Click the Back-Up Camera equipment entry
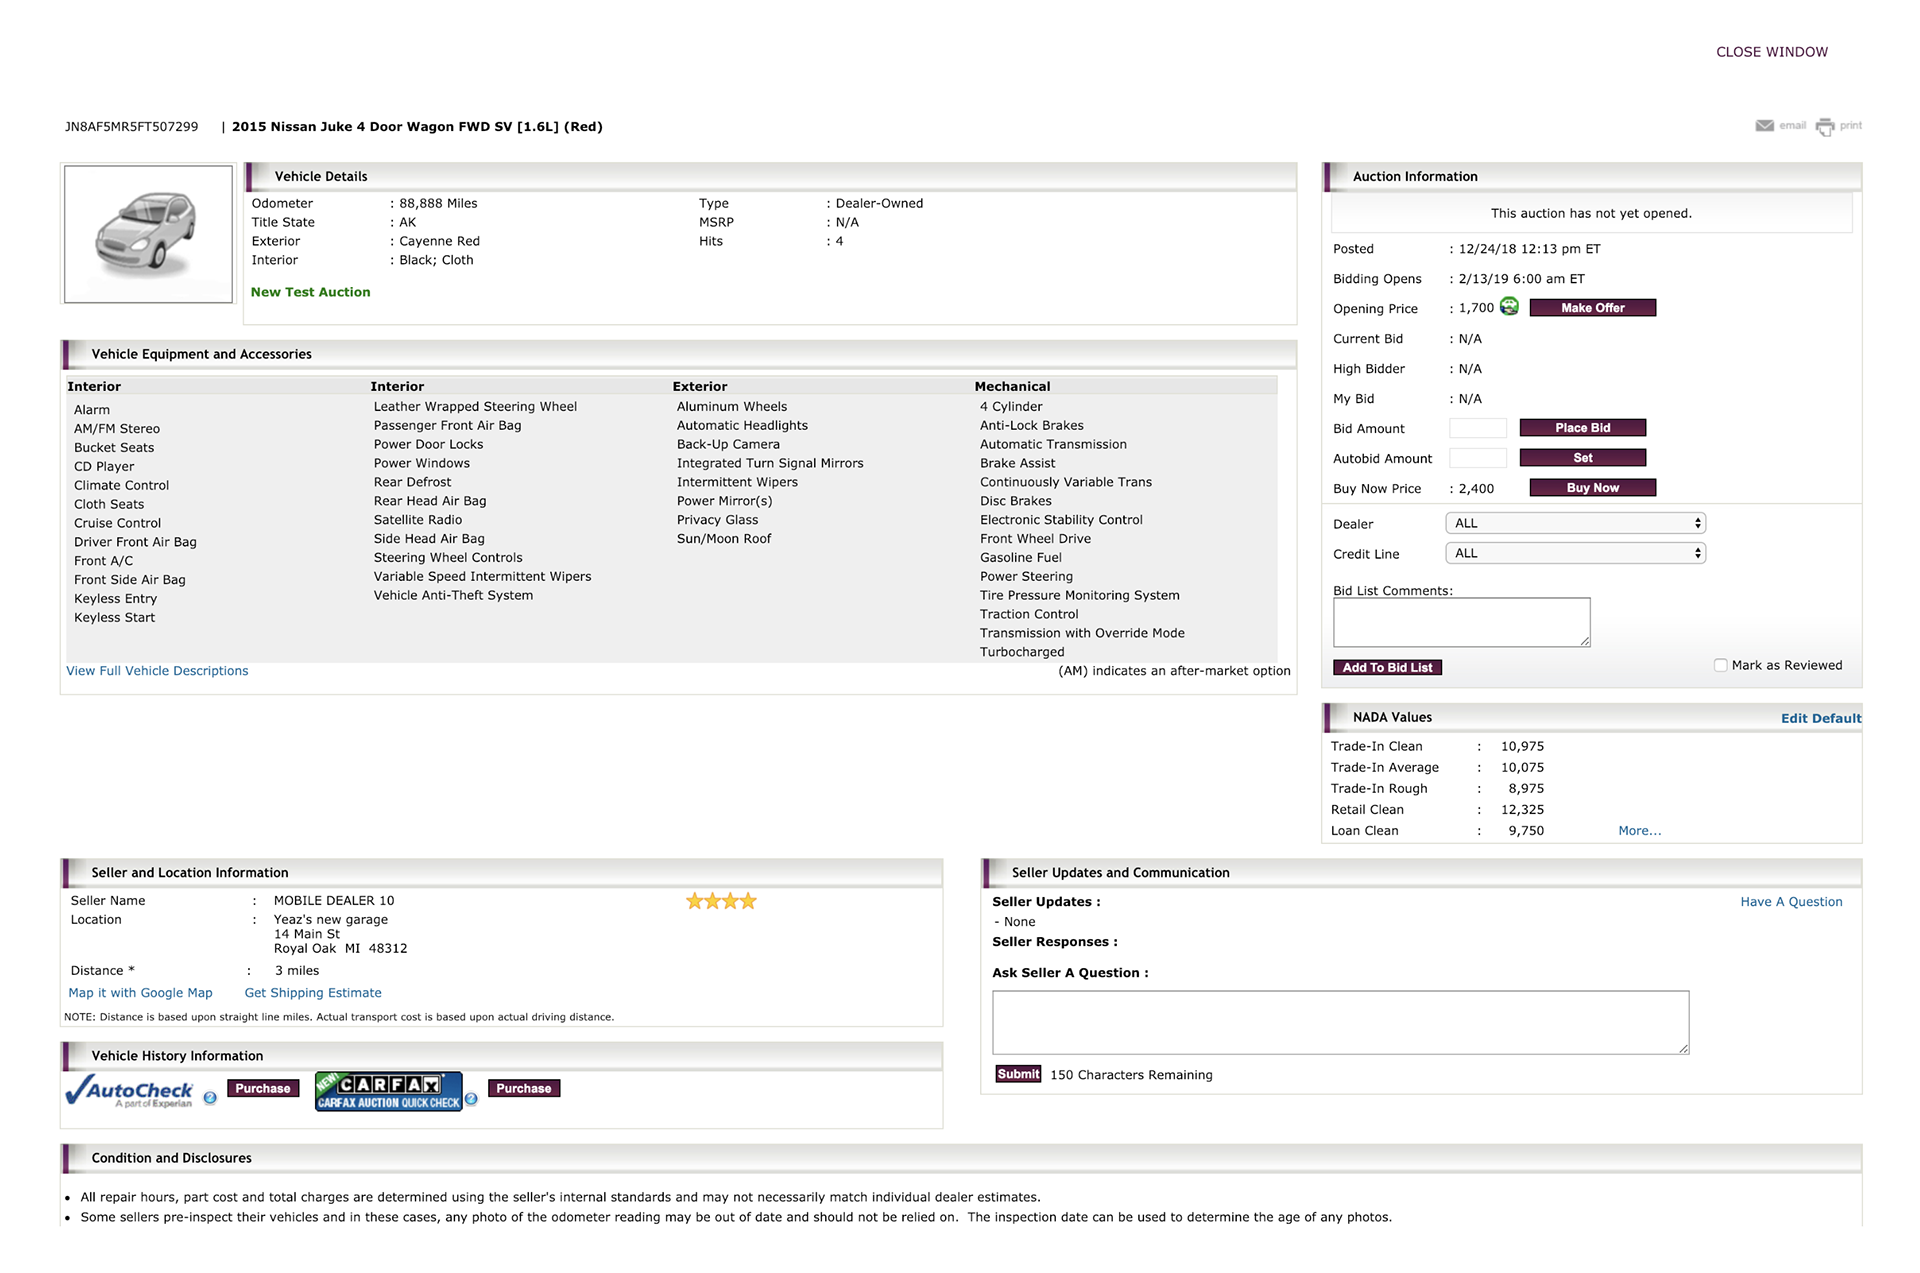 point(728,444)
